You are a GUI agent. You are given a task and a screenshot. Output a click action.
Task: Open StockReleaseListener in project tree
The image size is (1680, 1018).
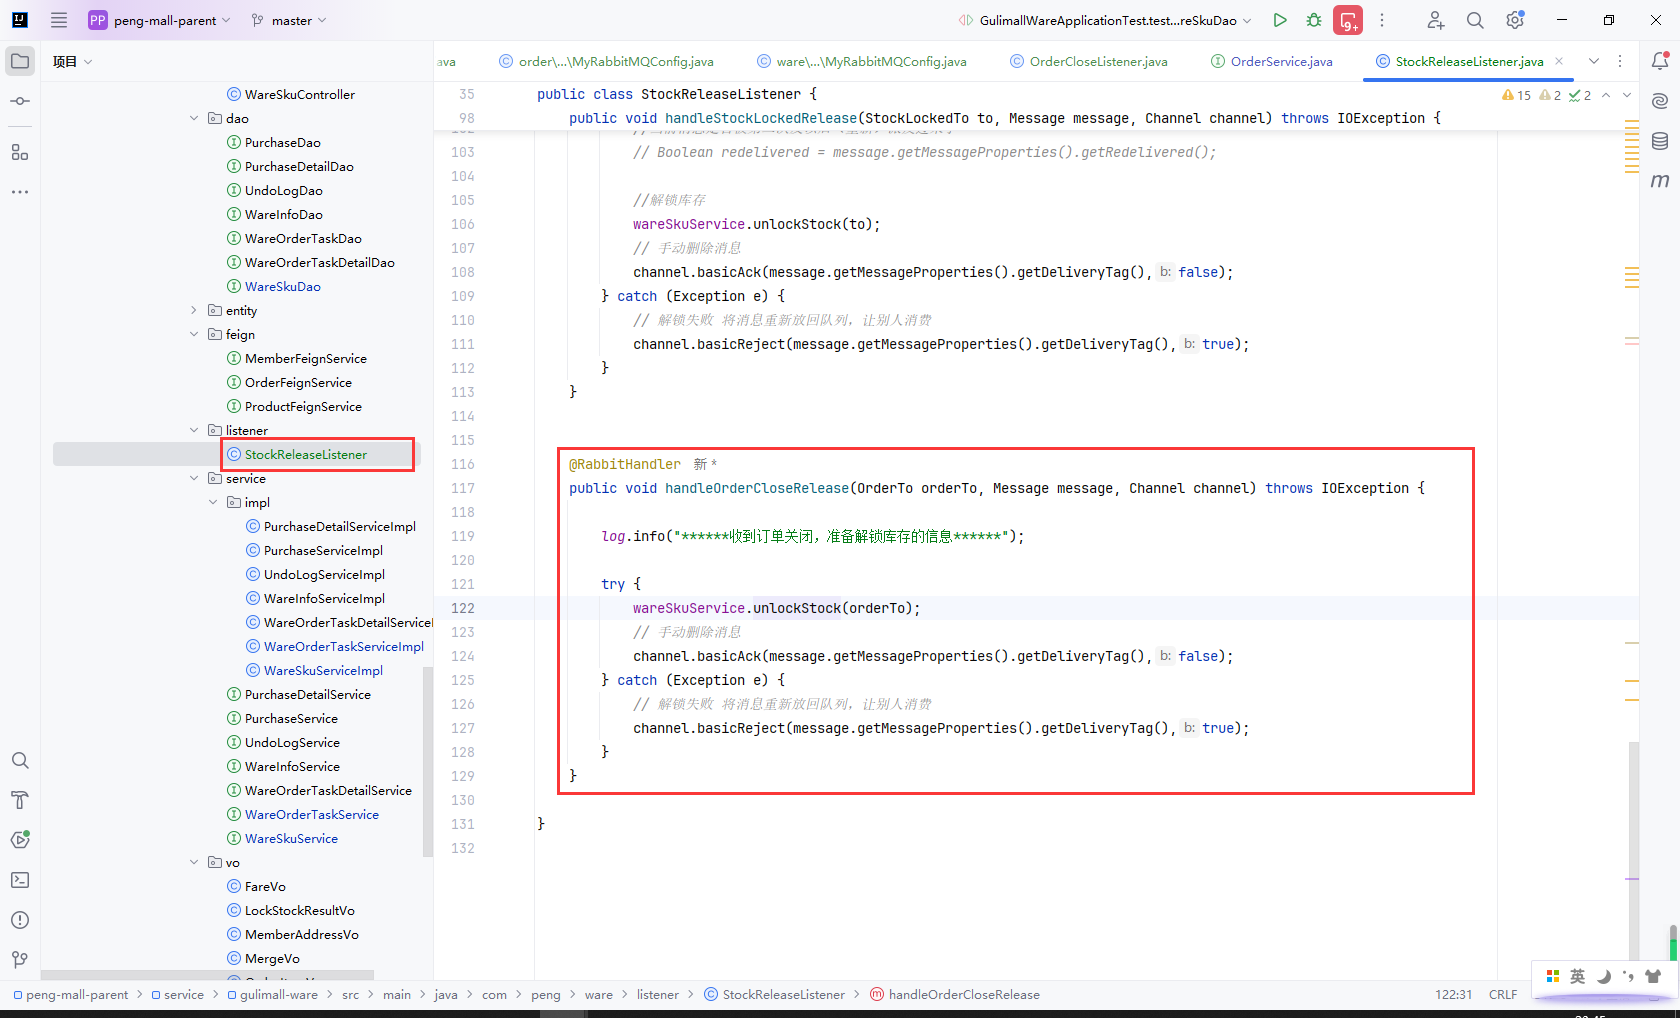297,454
